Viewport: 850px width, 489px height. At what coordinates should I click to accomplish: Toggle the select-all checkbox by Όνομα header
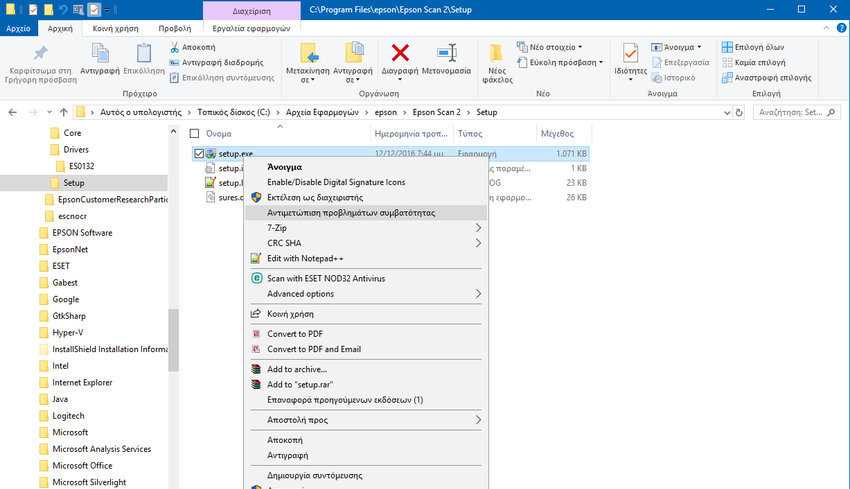coord(194,133)
